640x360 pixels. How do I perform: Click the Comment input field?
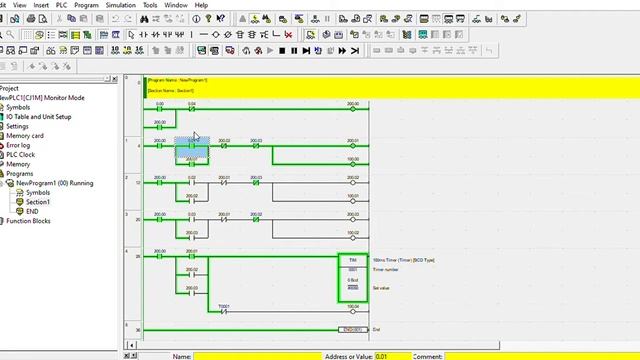pyautogui.click(x=542, y=357)
